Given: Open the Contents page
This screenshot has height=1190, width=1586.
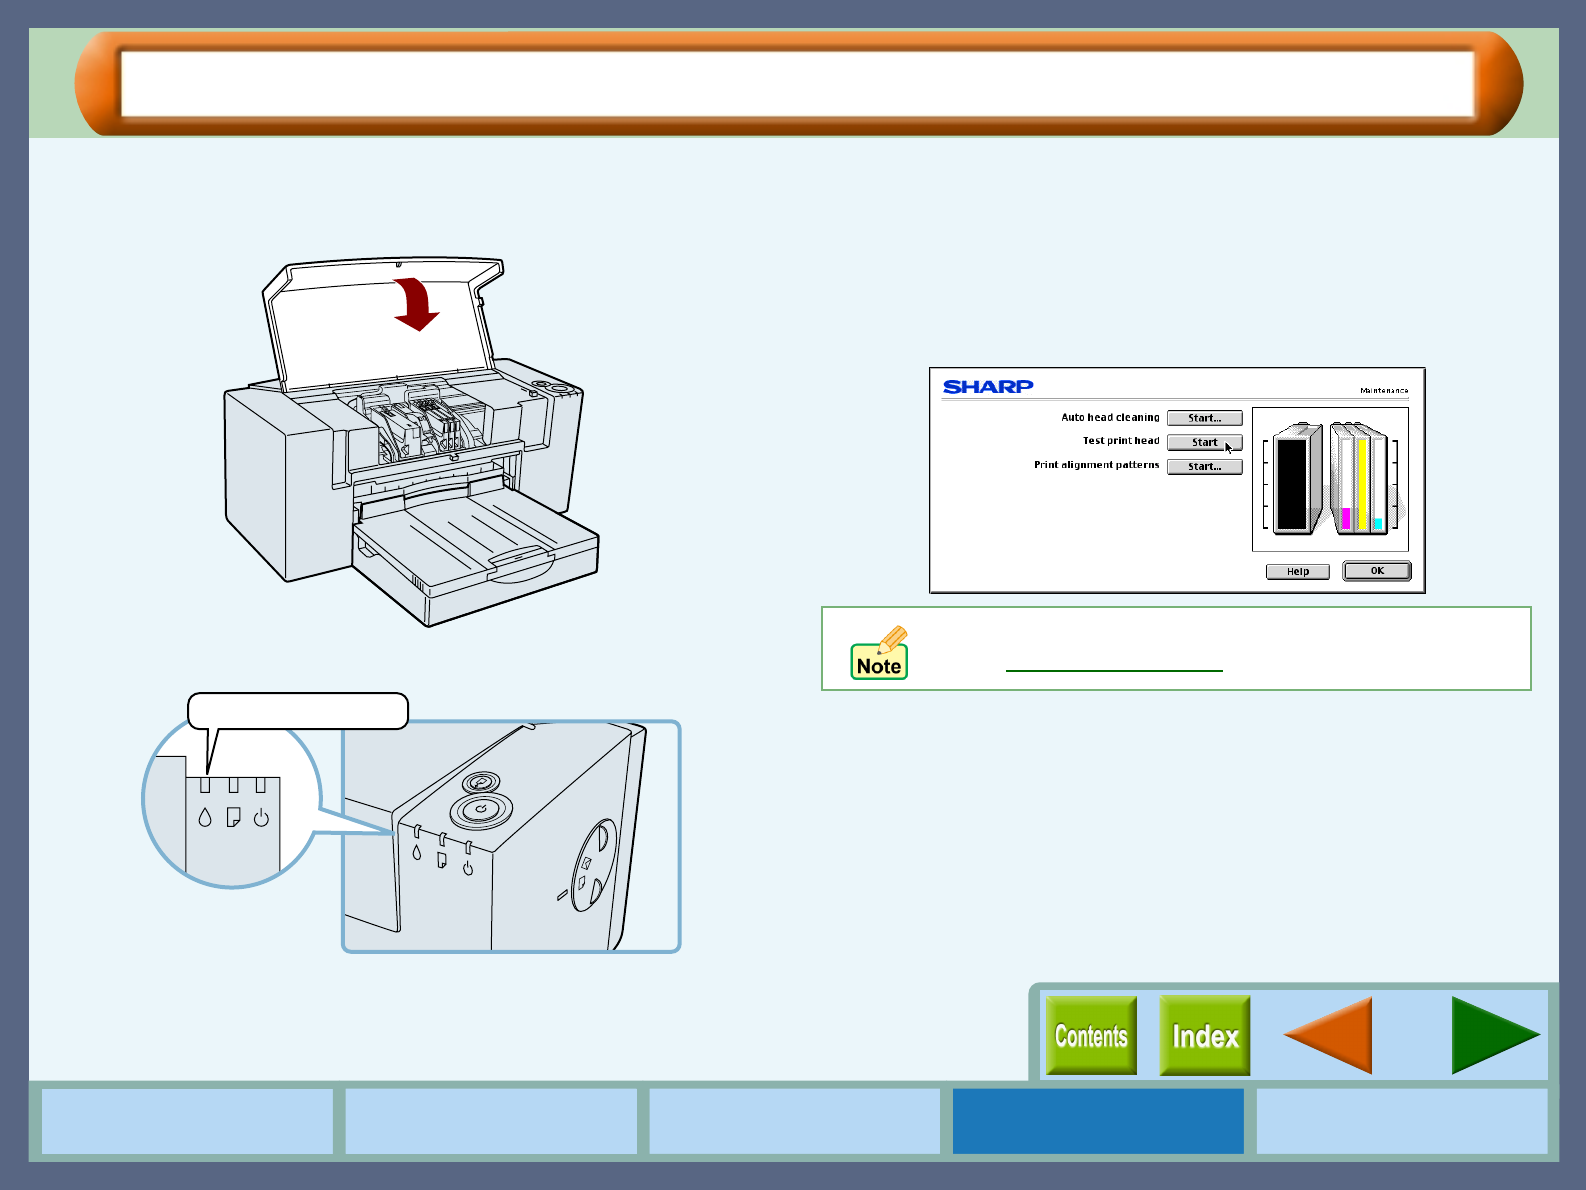Looking at the screenshot, I should click(1091, 1036).
